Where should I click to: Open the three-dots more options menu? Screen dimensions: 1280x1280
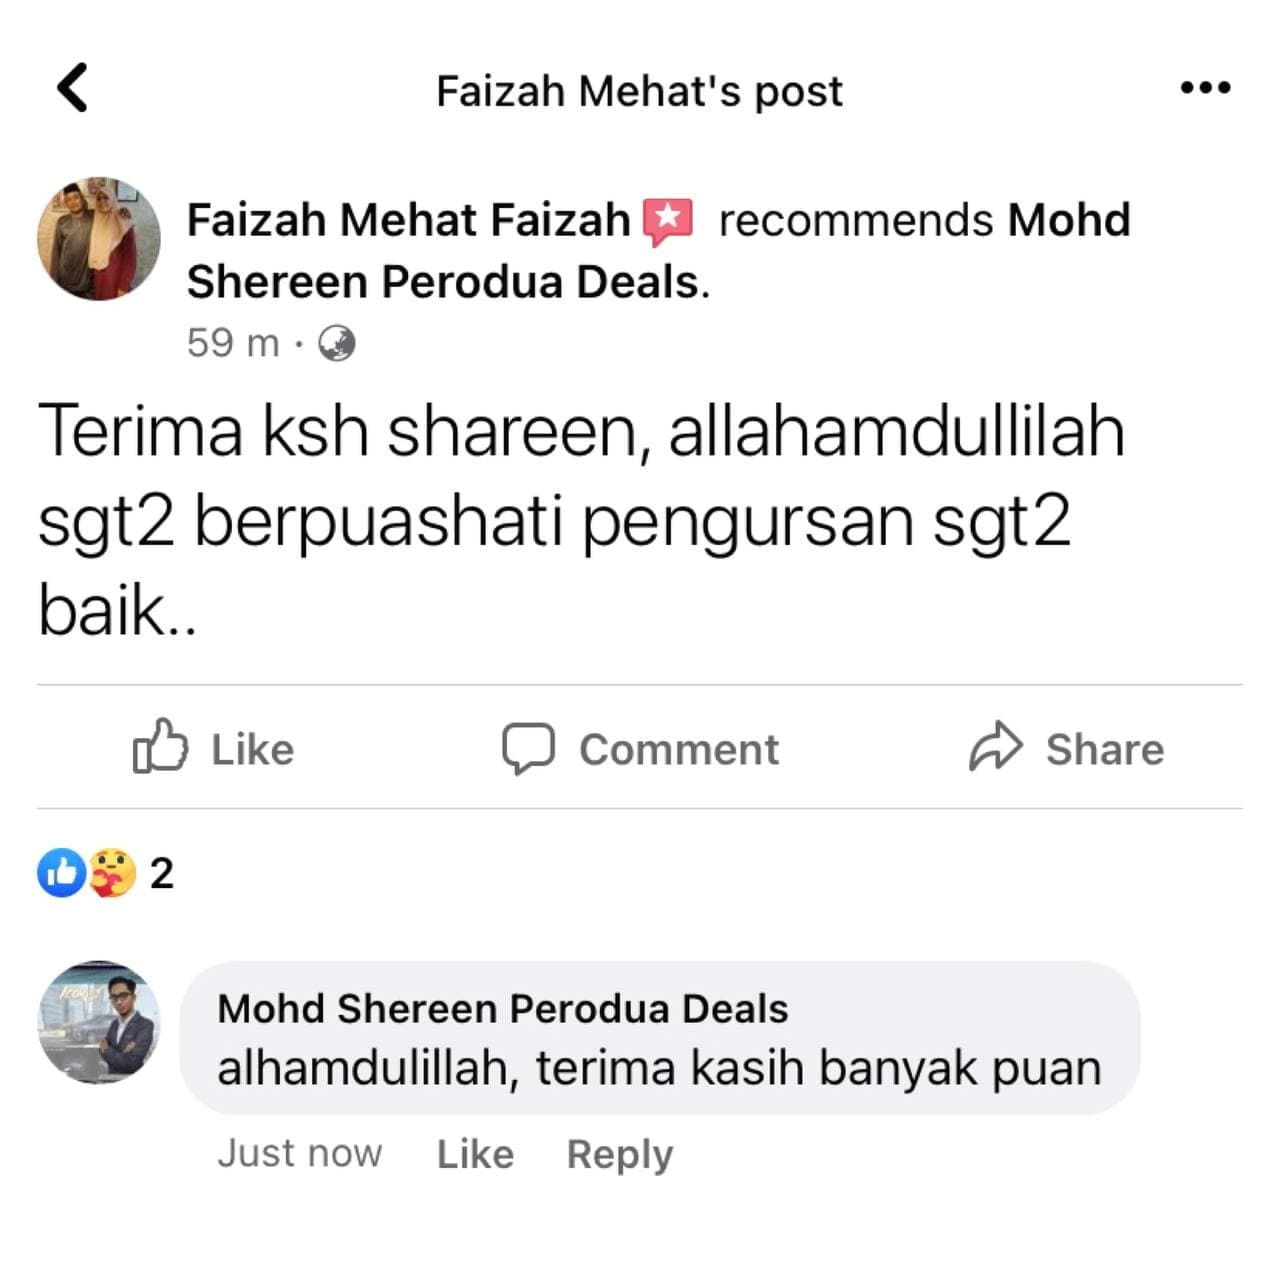(x=1205, y=88)
